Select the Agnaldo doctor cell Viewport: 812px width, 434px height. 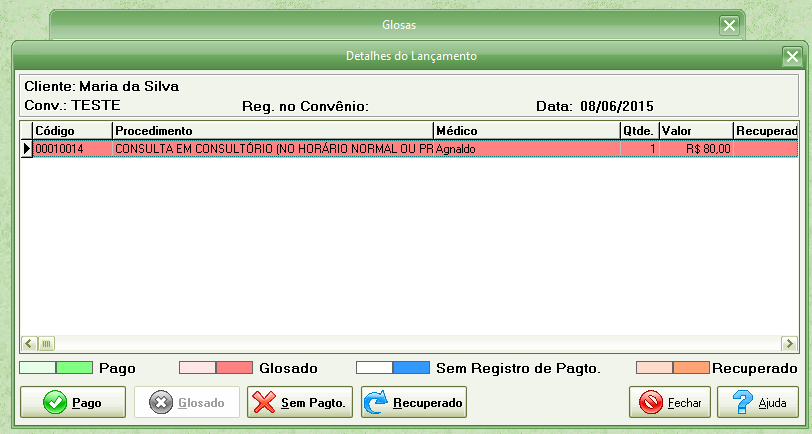tap(527, 149)
